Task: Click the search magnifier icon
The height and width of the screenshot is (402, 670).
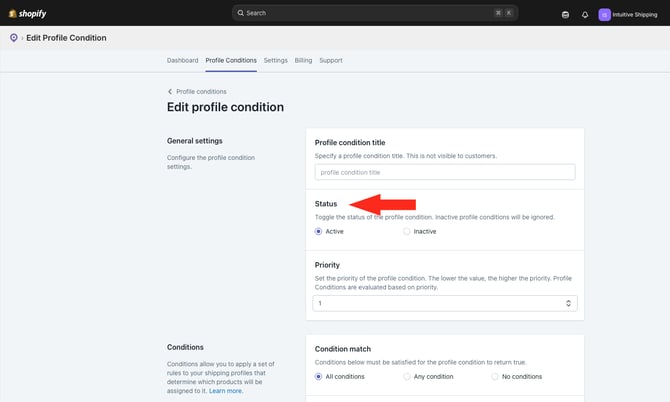Action: coord(241,13)
